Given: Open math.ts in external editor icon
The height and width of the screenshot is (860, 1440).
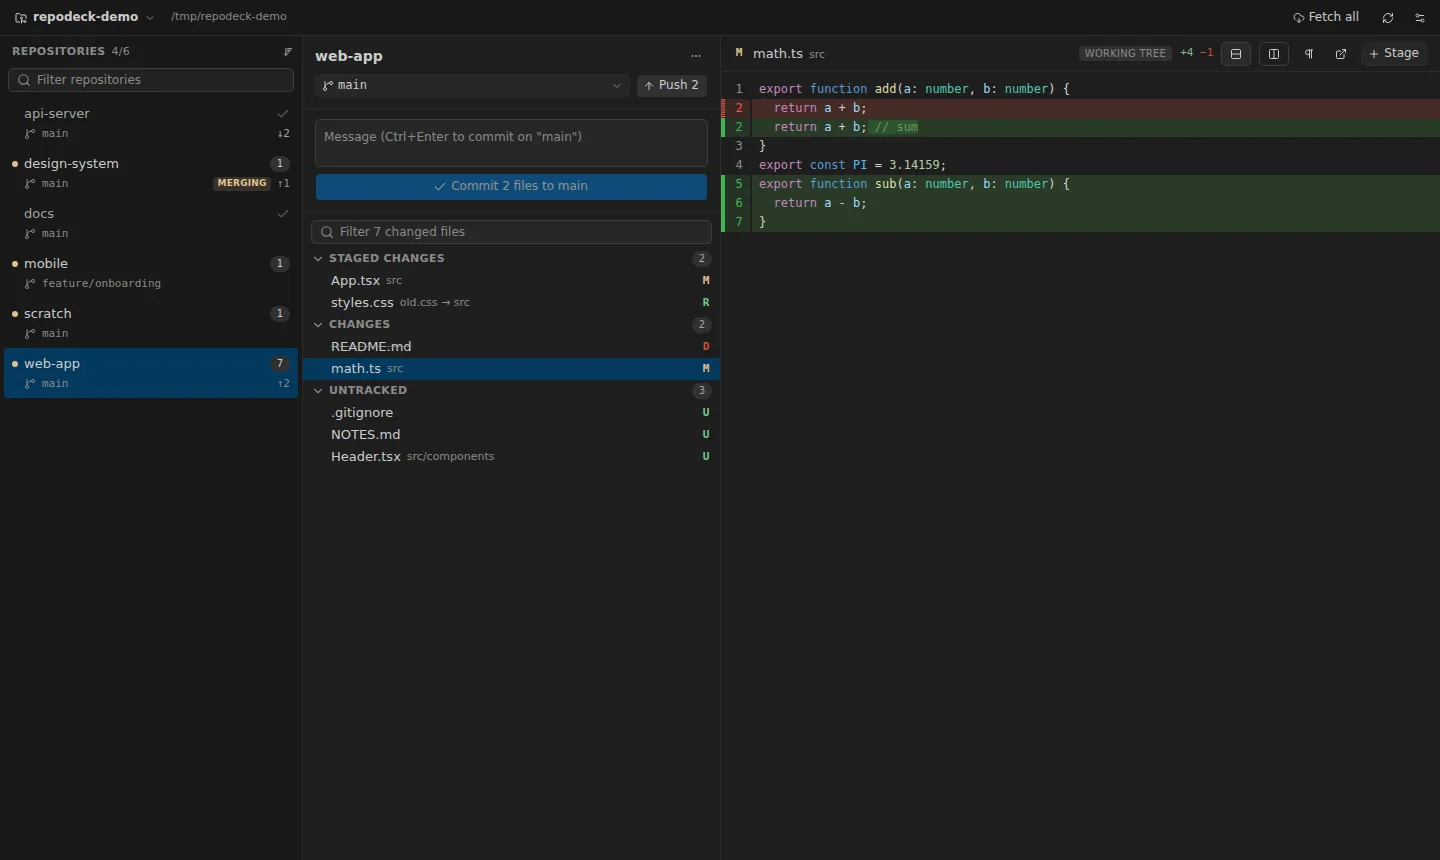Looking at the screenshot, I should tap(1341, 54).
